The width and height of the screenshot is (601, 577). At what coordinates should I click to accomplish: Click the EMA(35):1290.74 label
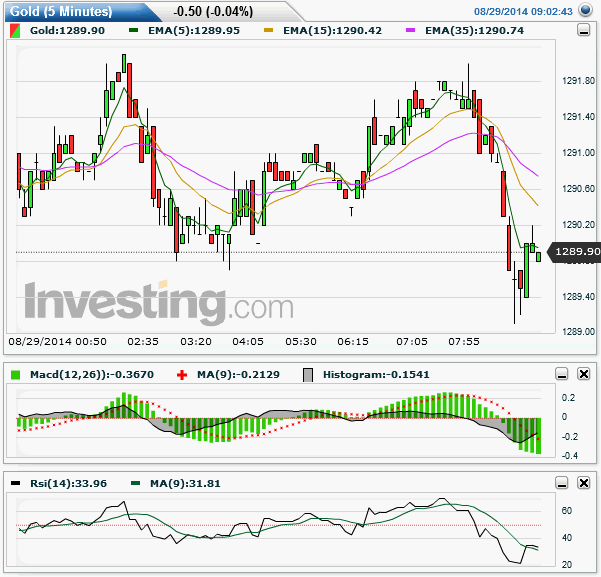[x=475, y=31]
